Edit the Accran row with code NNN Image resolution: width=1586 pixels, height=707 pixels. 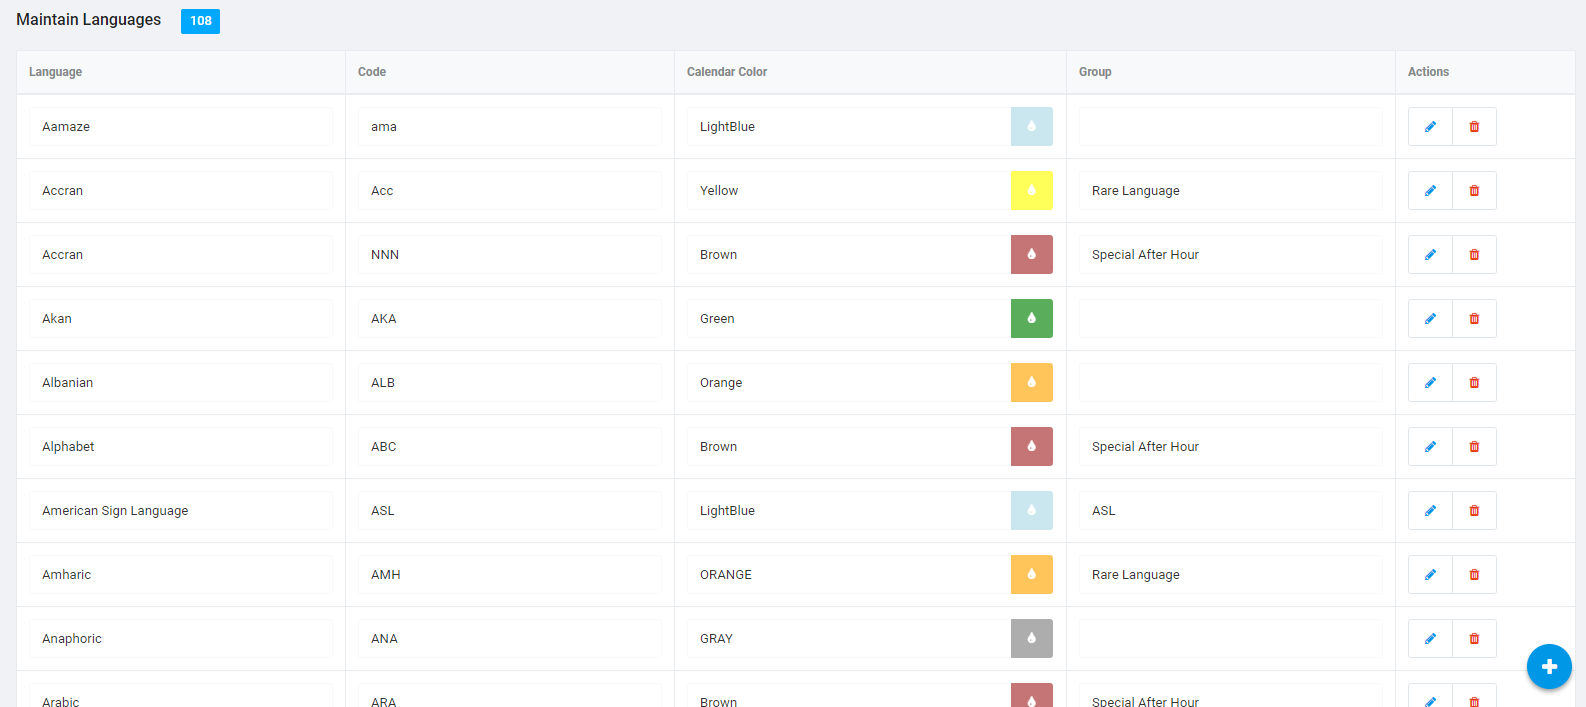pyautogui.click(x=1430, y=255)
